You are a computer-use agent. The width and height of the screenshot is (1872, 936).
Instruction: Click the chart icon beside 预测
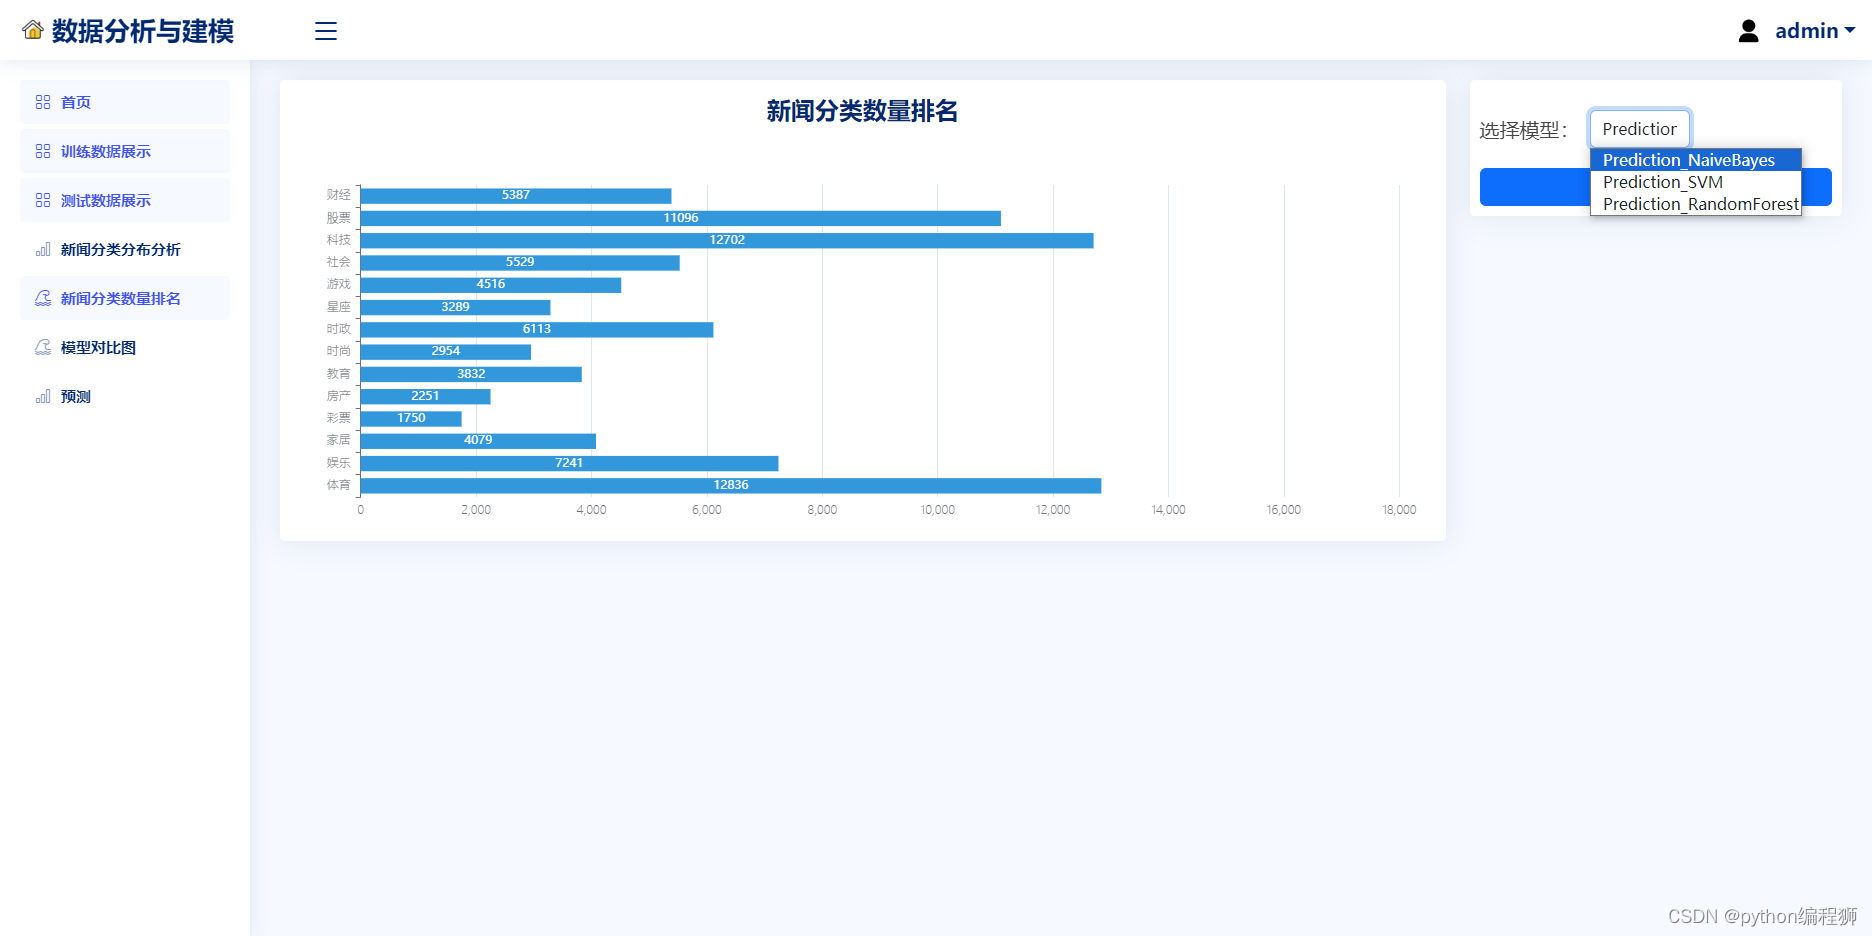pos(42,395)
